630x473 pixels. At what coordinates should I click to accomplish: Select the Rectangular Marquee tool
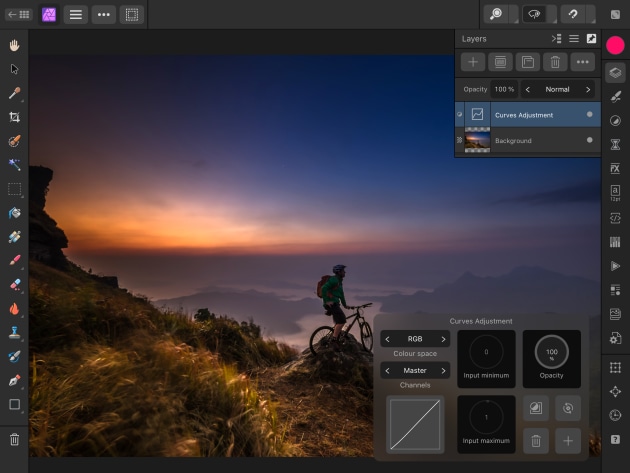[x=14, y=189]
